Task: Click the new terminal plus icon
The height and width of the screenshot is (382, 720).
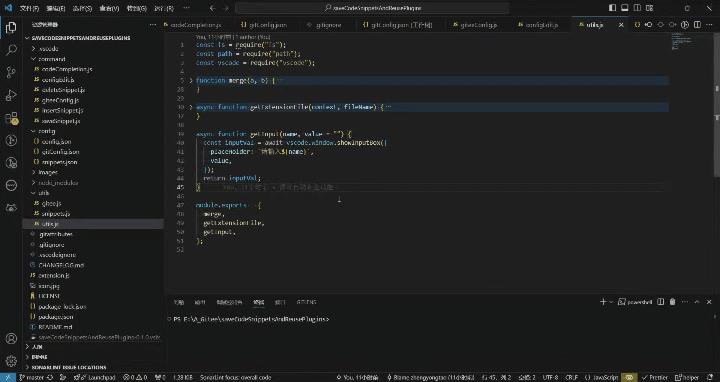Action: (x=603, y=302)
